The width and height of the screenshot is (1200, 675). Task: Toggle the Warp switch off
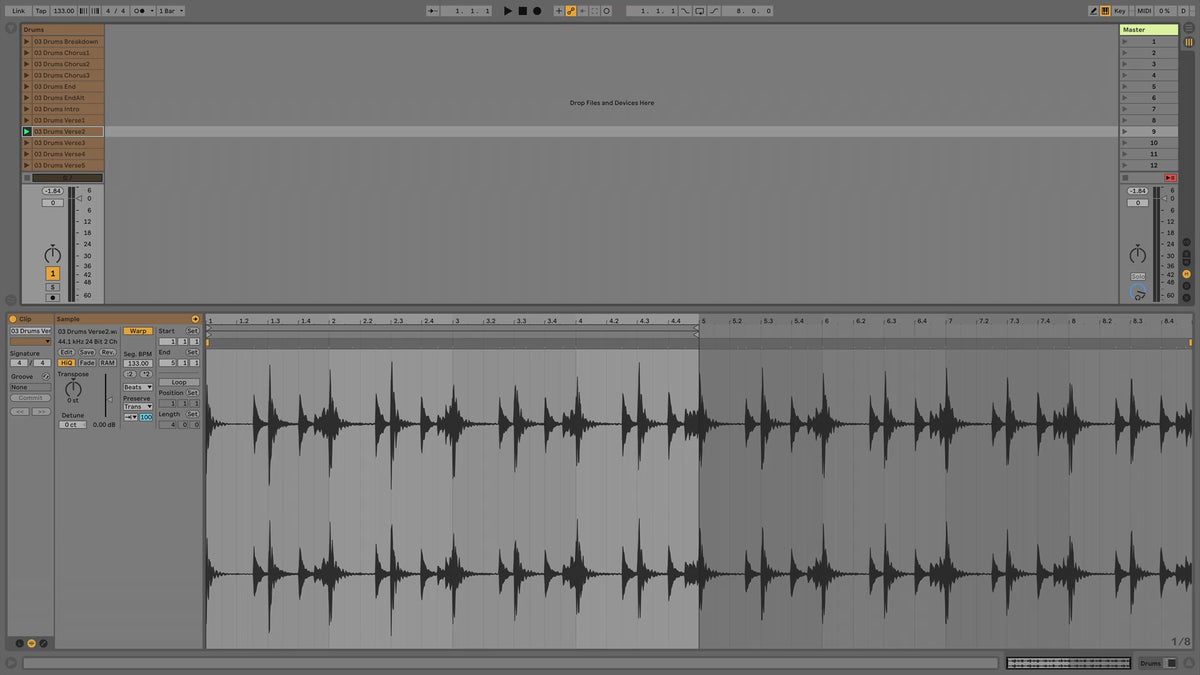coord(138,331)
